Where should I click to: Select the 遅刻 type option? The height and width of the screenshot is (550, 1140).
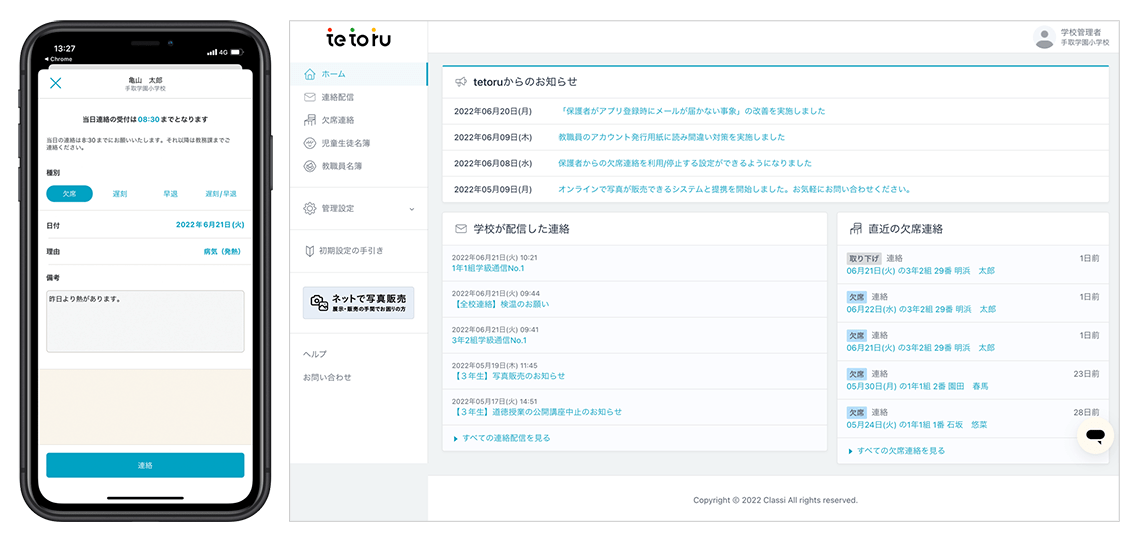[119, 194]
